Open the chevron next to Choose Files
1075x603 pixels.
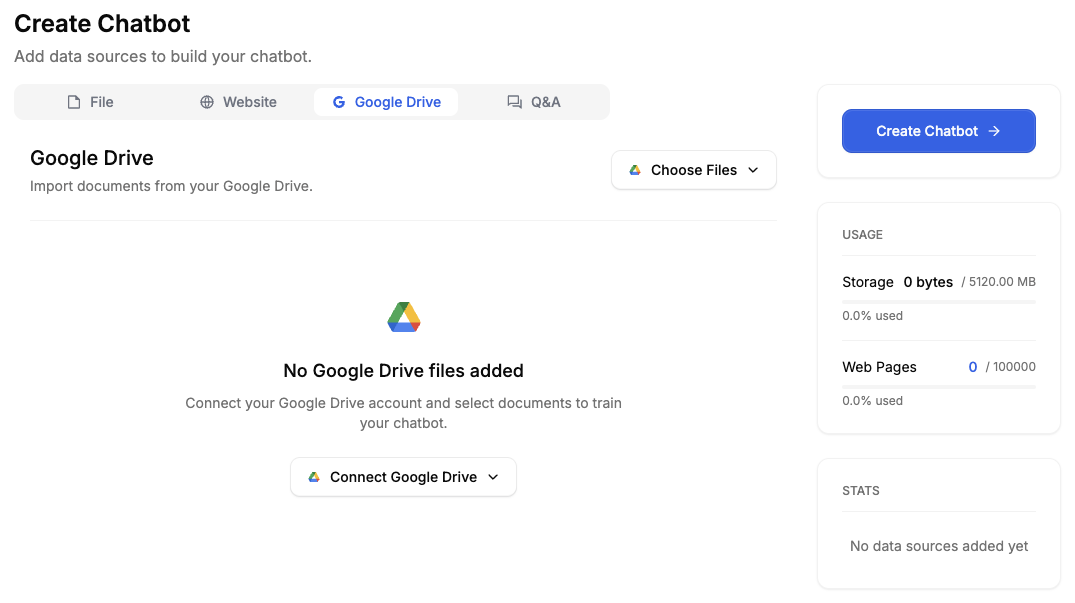tap(753, 170)
